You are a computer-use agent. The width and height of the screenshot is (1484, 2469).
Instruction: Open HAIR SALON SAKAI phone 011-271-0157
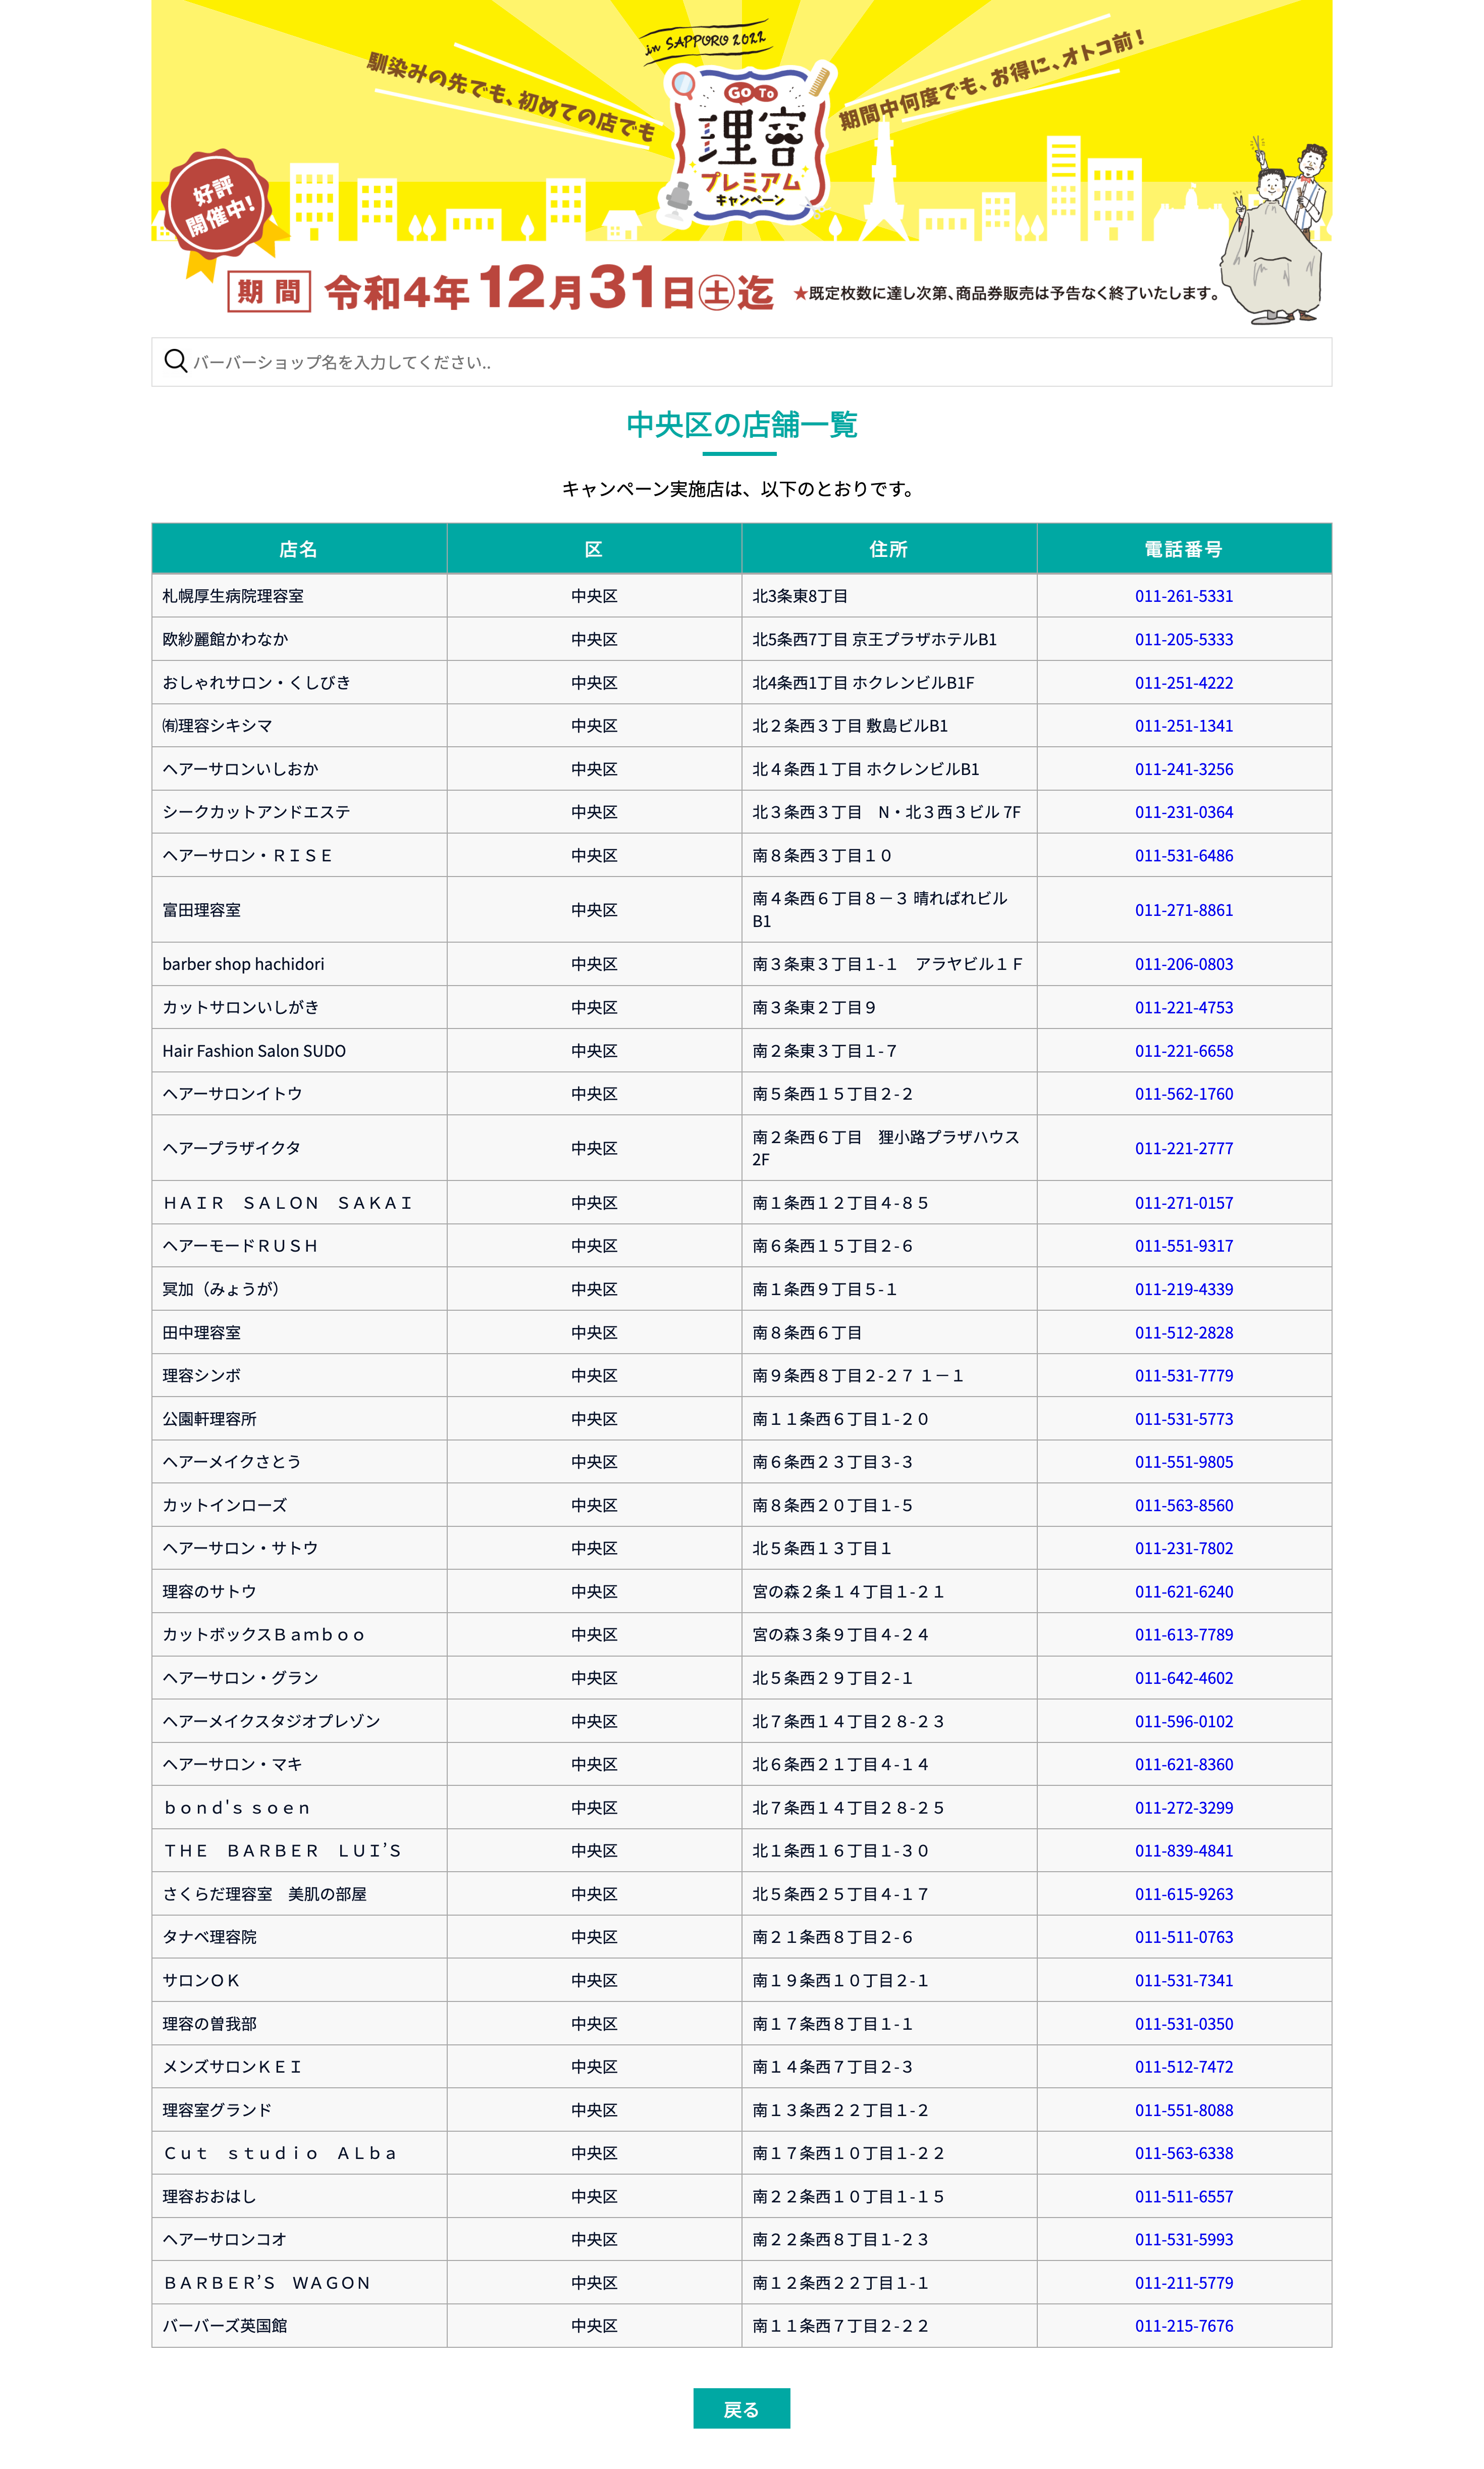coord(1183,1203)
